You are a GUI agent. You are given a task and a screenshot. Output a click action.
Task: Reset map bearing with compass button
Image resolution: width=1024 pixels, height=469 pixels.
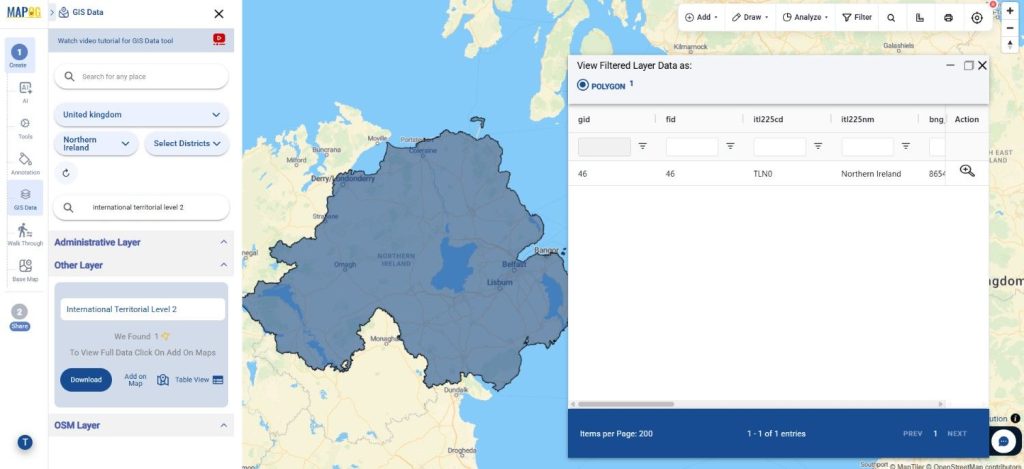coord(1010,44)
